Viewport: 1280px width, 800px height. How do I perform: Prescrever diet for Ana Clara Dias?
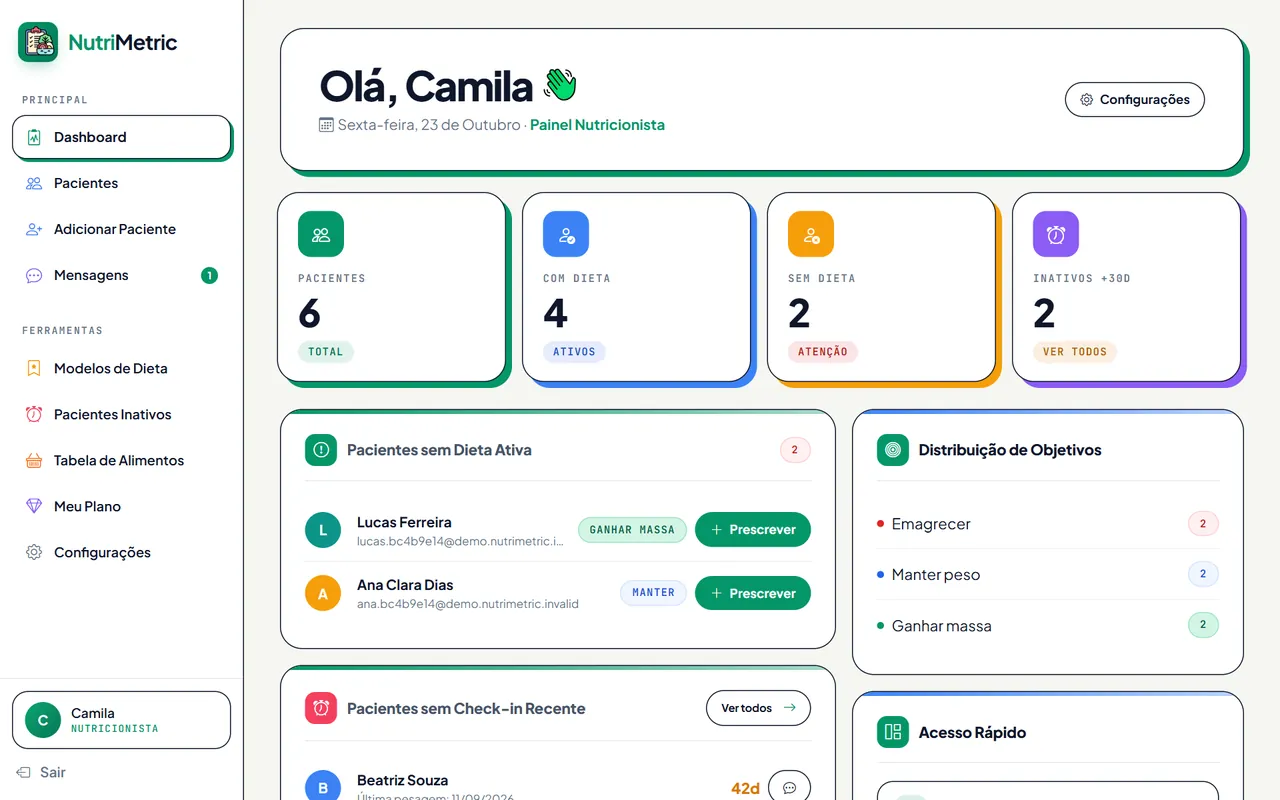(753, 593)
